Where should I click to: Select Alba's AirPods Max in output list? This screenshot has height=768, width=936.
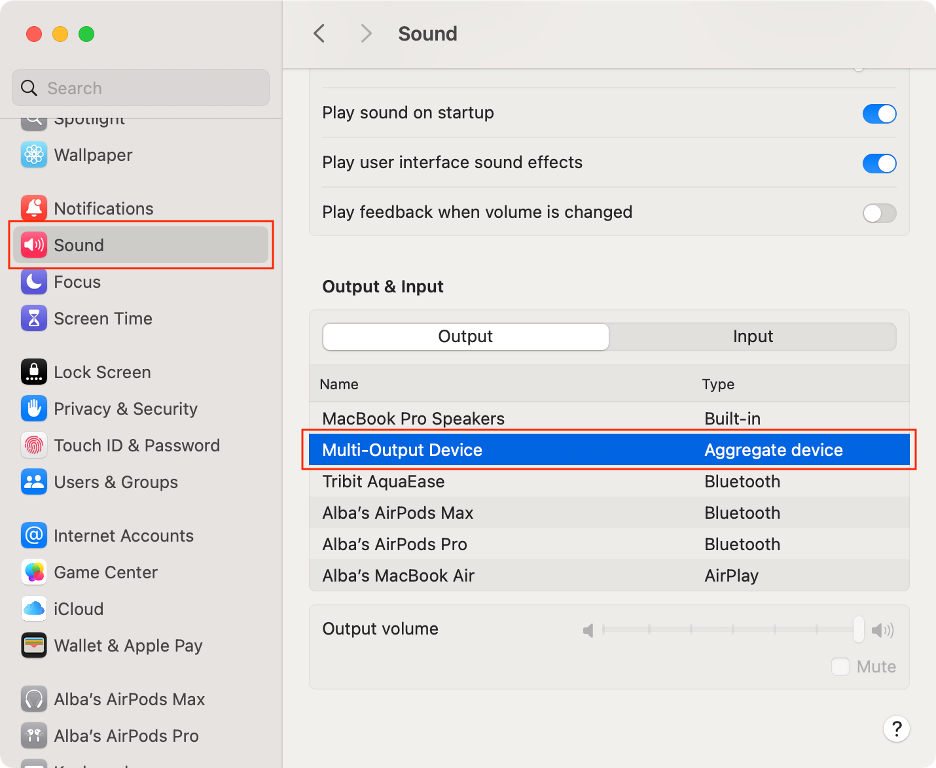609,513
